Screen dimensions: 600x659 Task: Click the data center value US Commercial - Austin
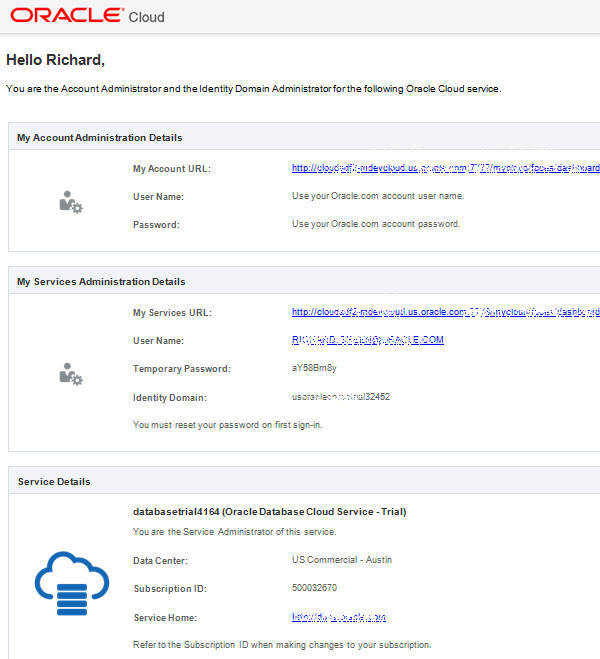pos(342,560)
